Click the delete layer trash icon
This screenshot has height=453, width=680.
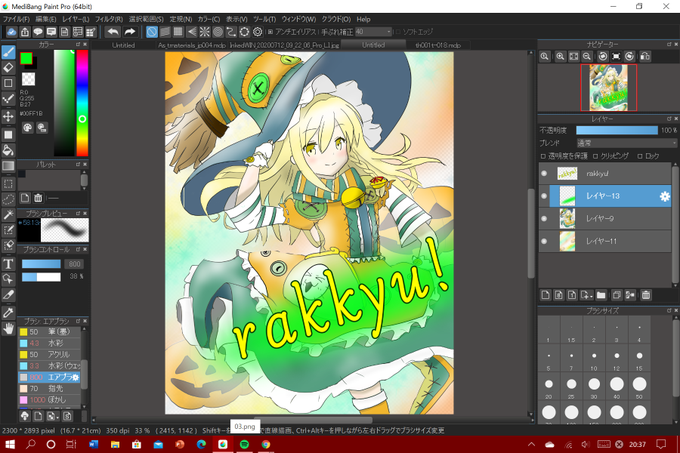[646, 295]
